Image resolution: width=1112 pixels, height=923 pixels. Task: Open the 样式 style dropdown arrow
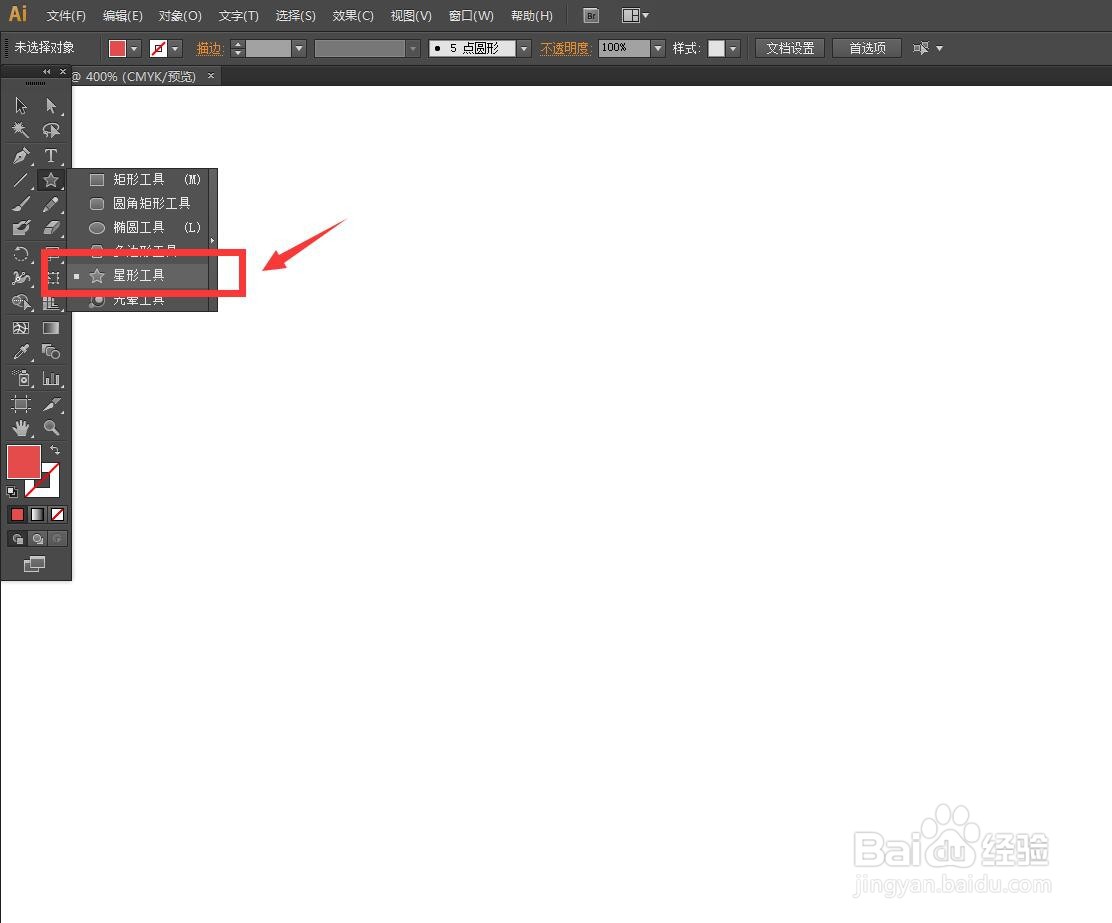click(x=733, y=48)
